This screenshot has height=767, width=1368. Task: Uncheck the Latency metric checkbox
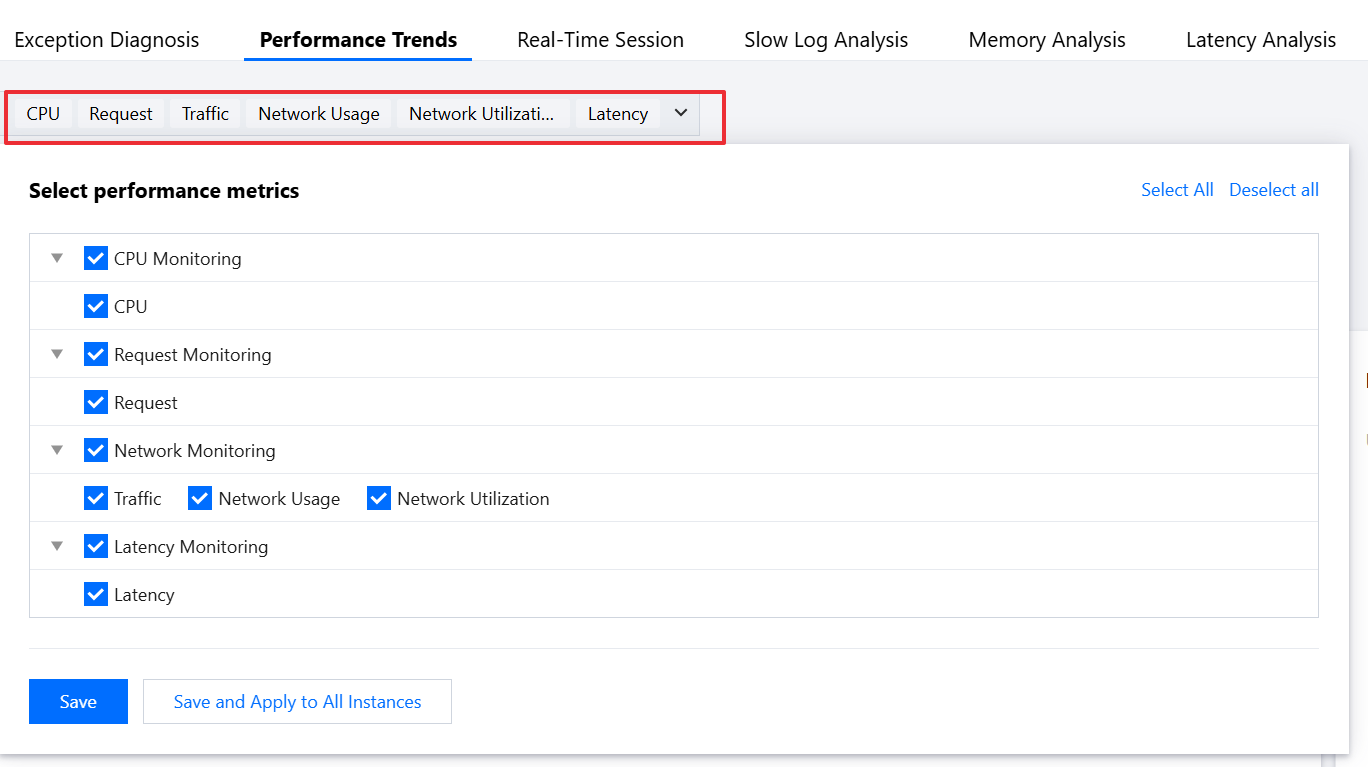click(96, 594)
